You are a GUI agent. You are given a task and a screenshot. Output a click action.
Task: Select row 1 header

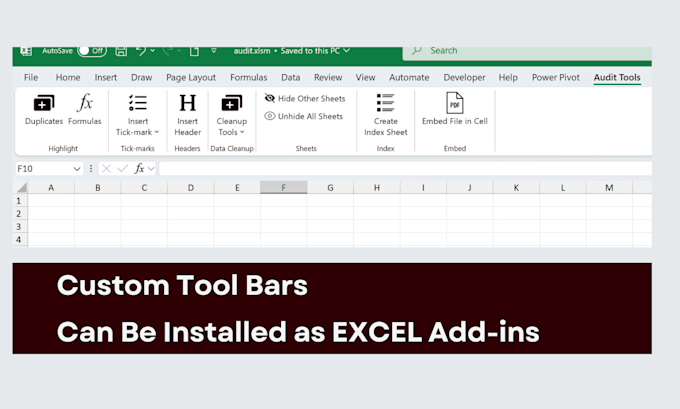coord(20,201)
